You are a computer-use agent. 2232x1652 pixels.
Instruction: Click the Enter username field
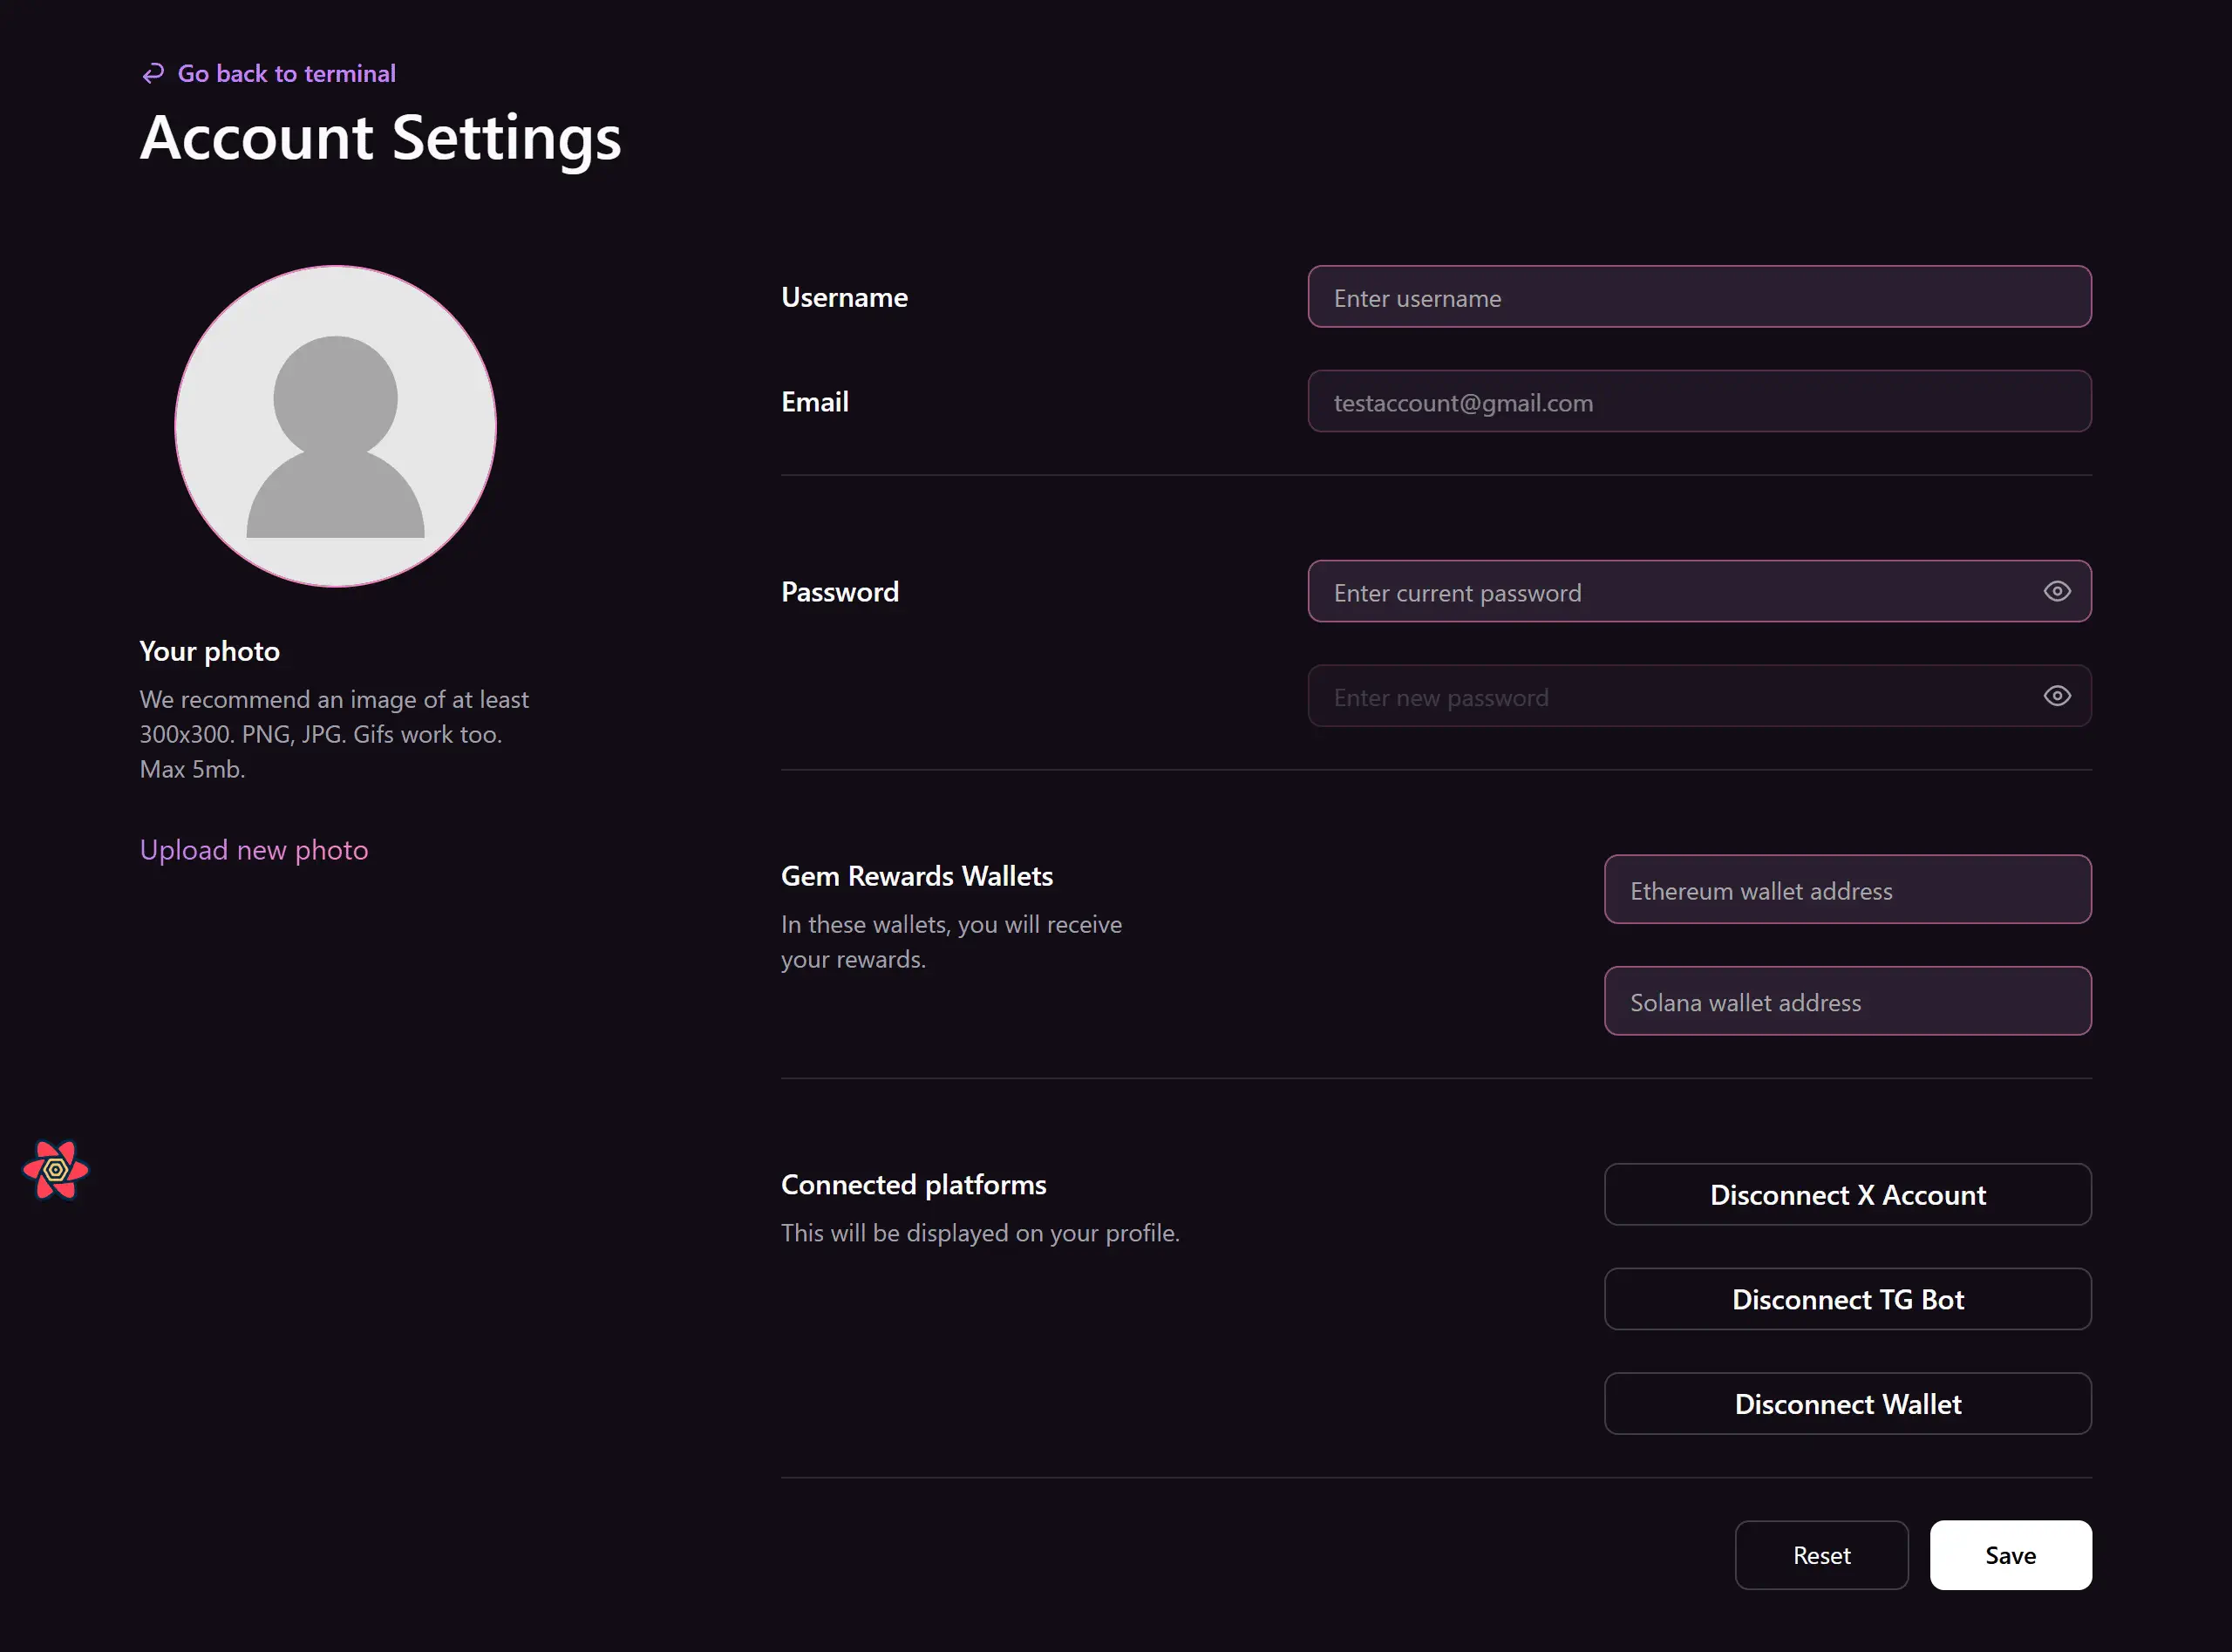tap(1698, 297)
